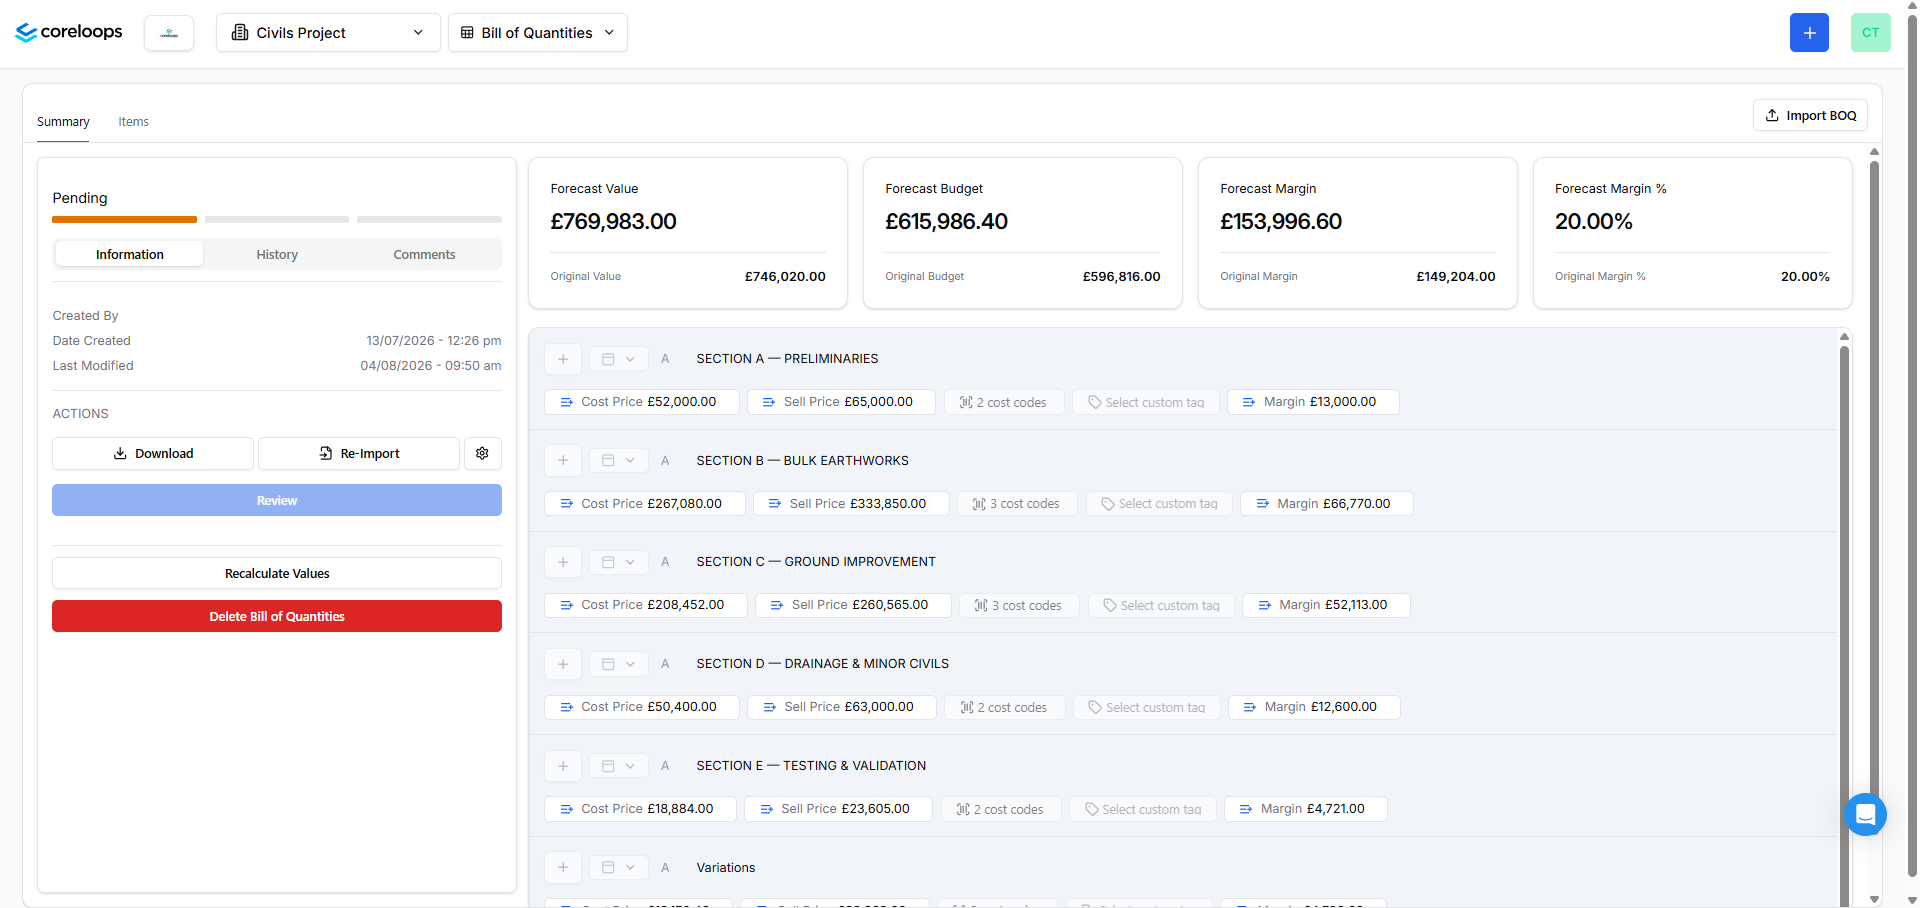
Task: Click Cost Price £208,452.00 field
Action: coord(646,605)
